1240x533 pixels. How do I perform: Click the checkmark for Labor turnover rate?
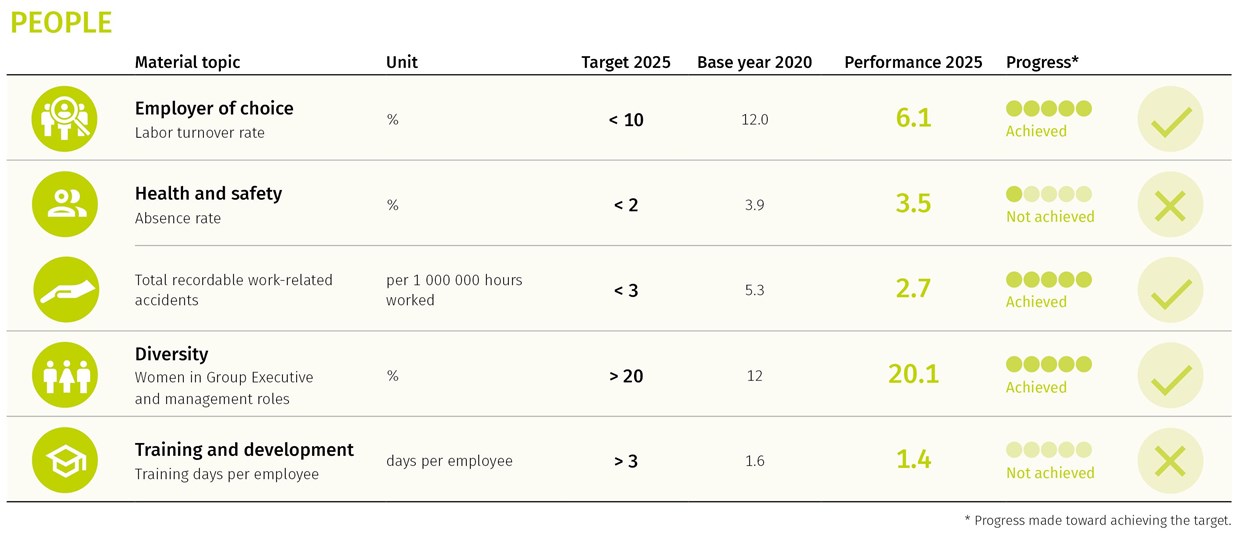[x=1170, y=119]
